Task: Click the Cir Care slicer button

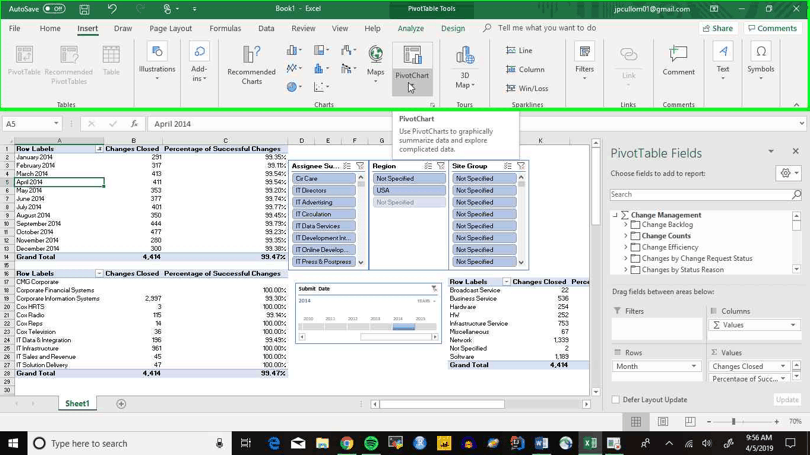Action: 324,178
